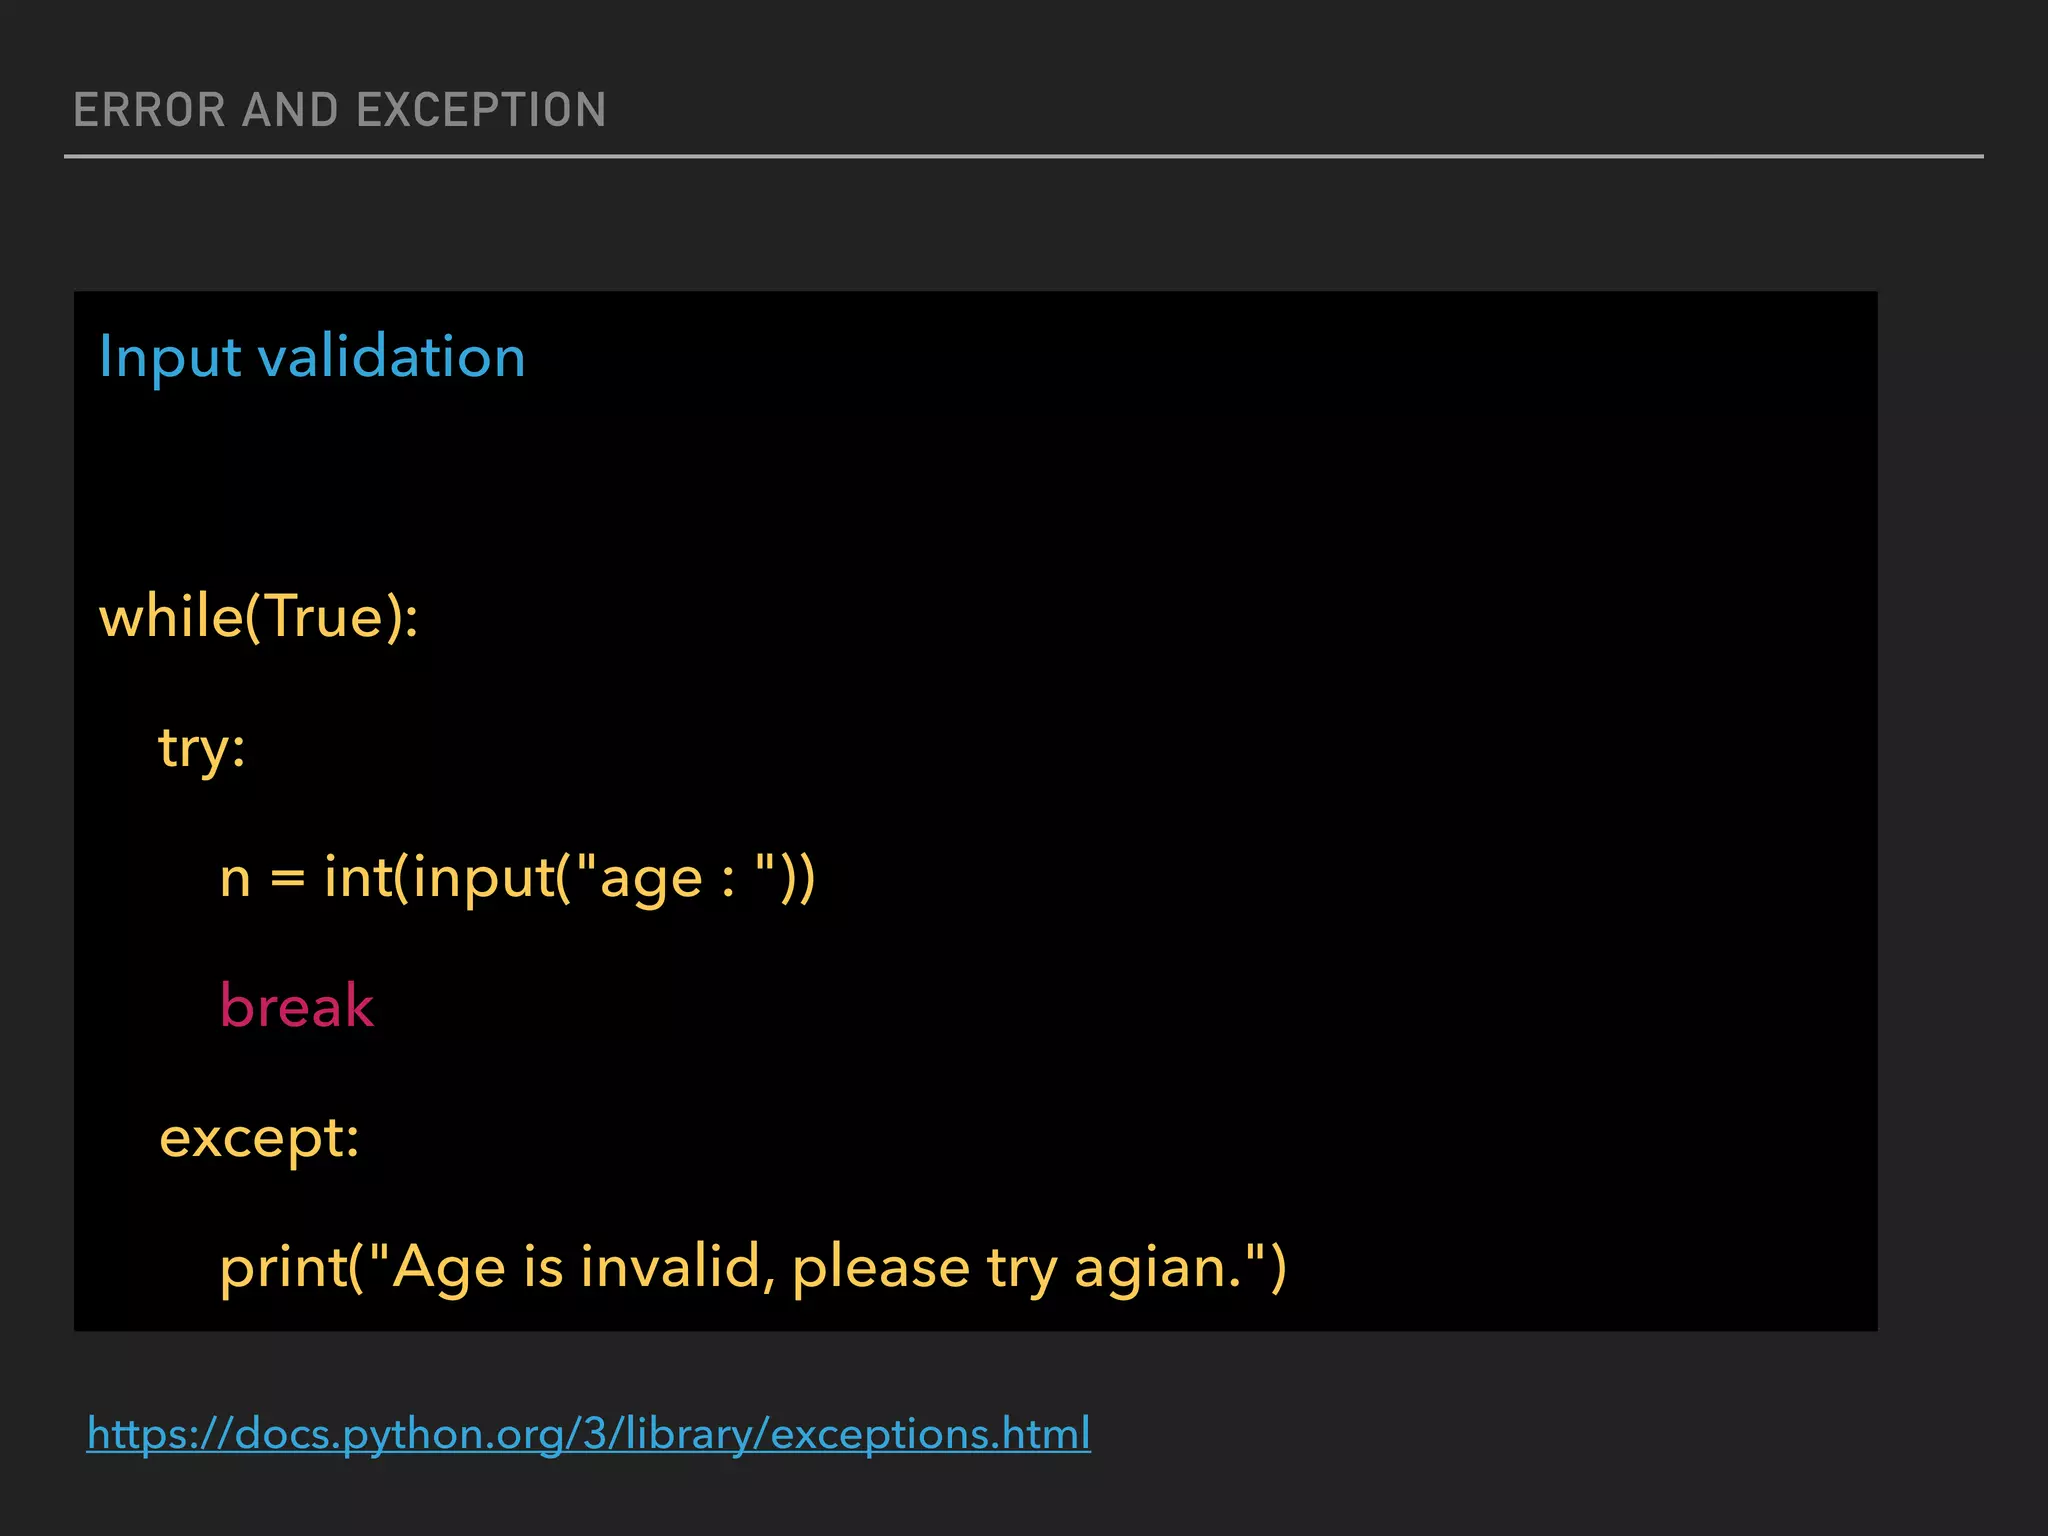
Task: Click the word True inside the while parentheses
Action: coord(325,616)
